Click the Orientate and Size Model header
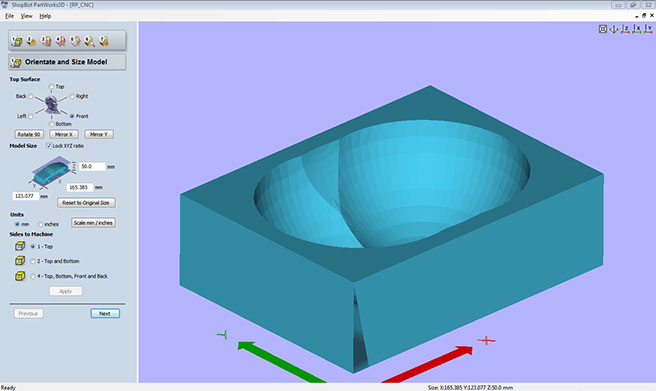This screenshot has height=391, width=656. point(67,62)
